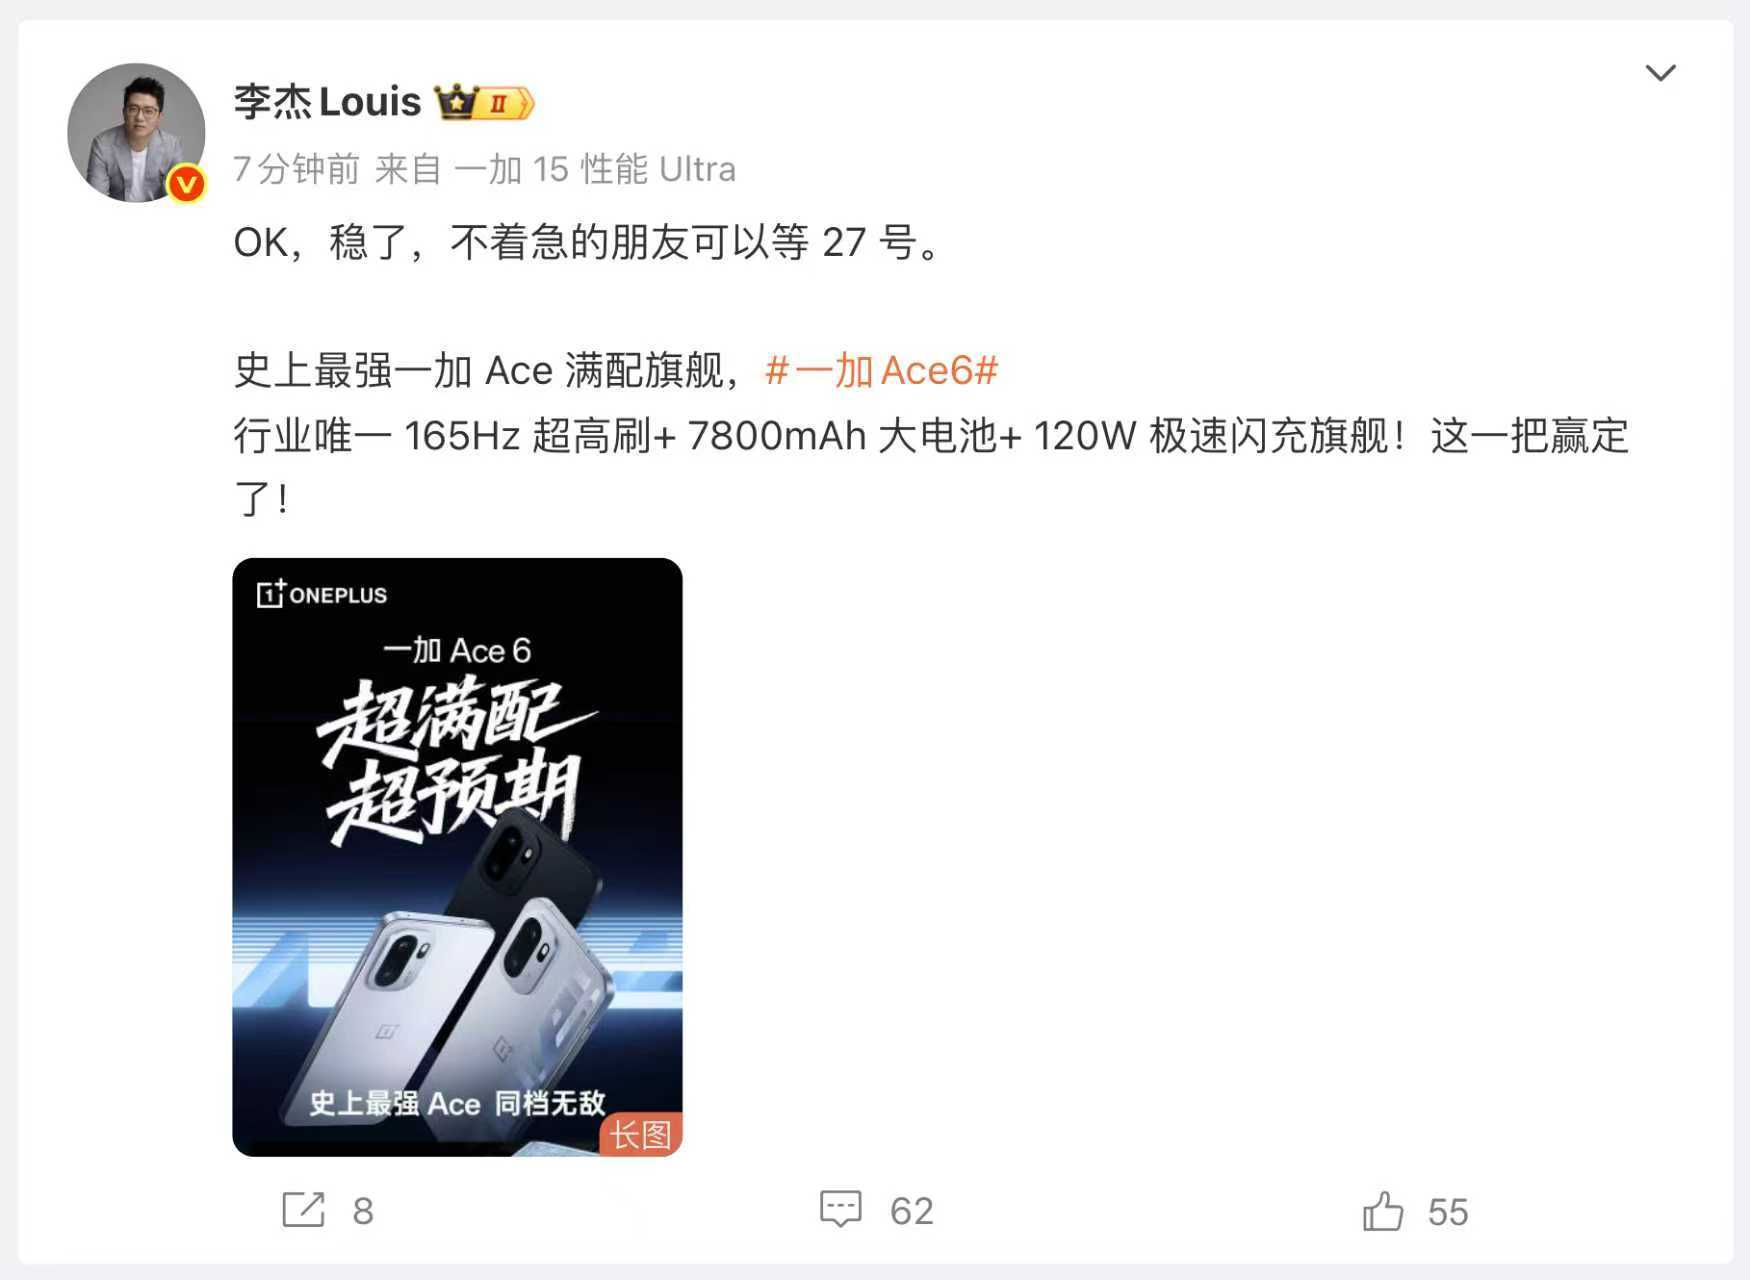Image resolution: width=1750 pixels, height=1280 pixels.
Task: Click the username 李杰 Louis
Action: pos(327,102)
